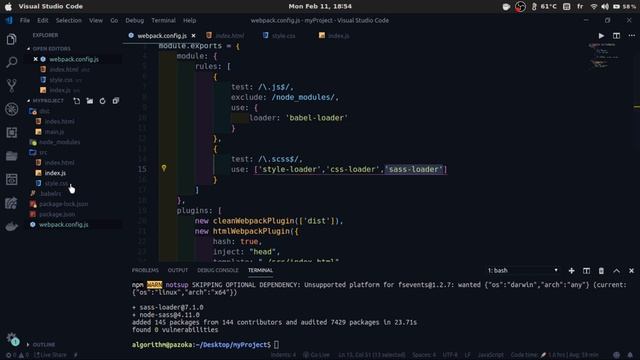Open editor More Actions ellipsis
640x360 pixels.
pyautogui.click(x=631, y=36)
